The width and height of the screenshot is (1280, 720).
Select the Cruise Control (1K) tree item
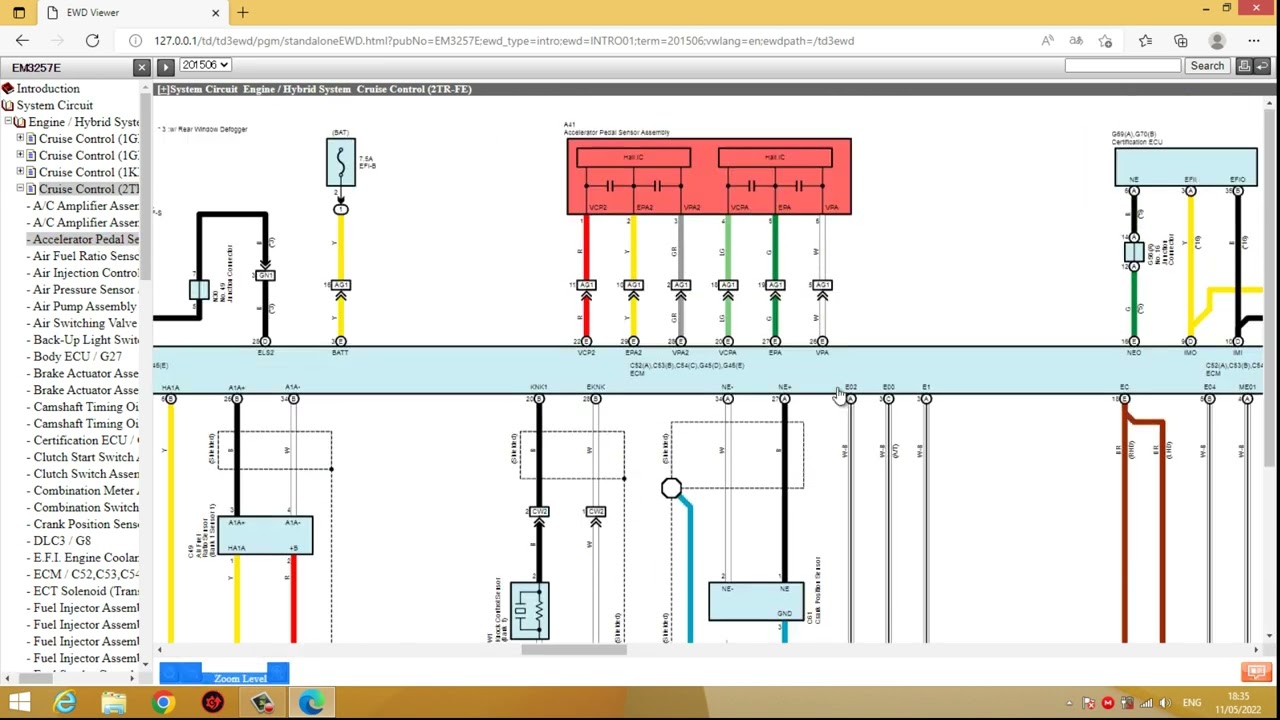click(88, 172)
